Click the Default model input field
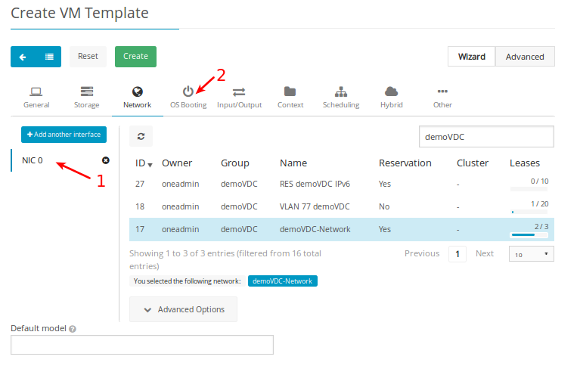Viewport: 580px width, 366px height. (x=142, y=345)
